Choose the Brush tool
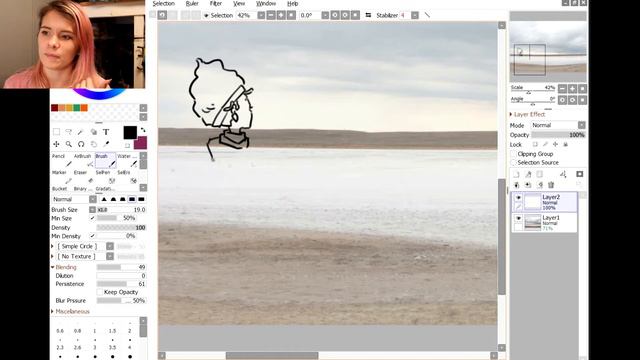 pos(105,160)
